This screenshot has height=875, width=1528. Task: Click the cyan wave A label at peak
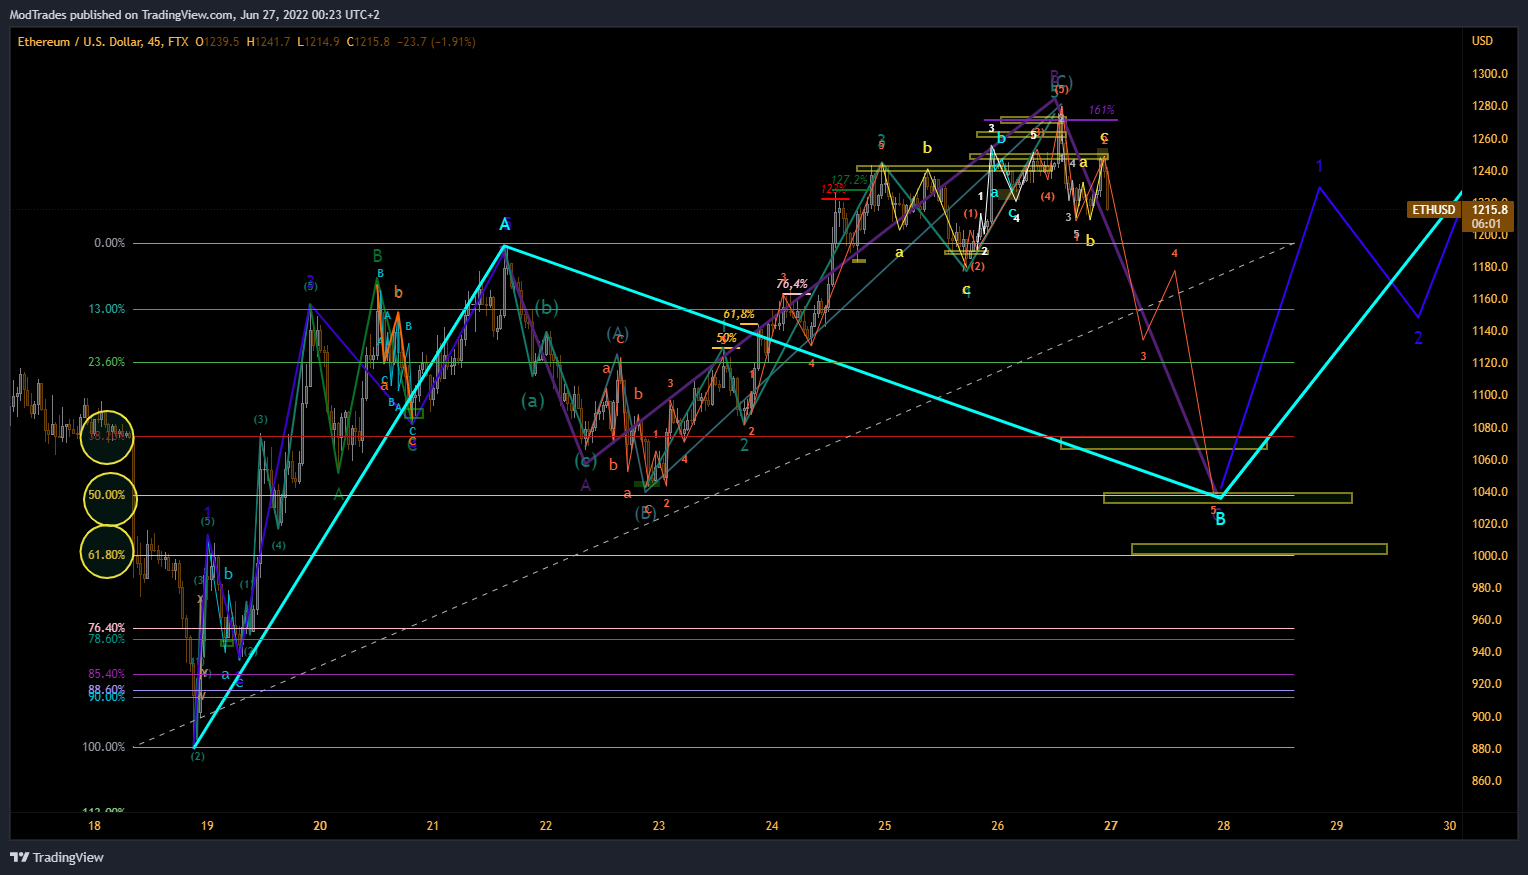505,224
